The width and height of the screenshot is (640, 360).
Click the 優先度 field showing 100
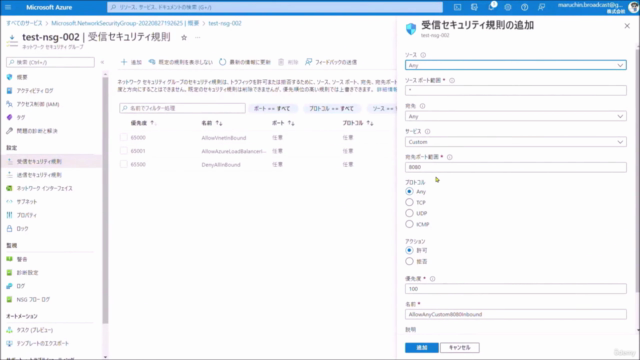click(516, 289)
